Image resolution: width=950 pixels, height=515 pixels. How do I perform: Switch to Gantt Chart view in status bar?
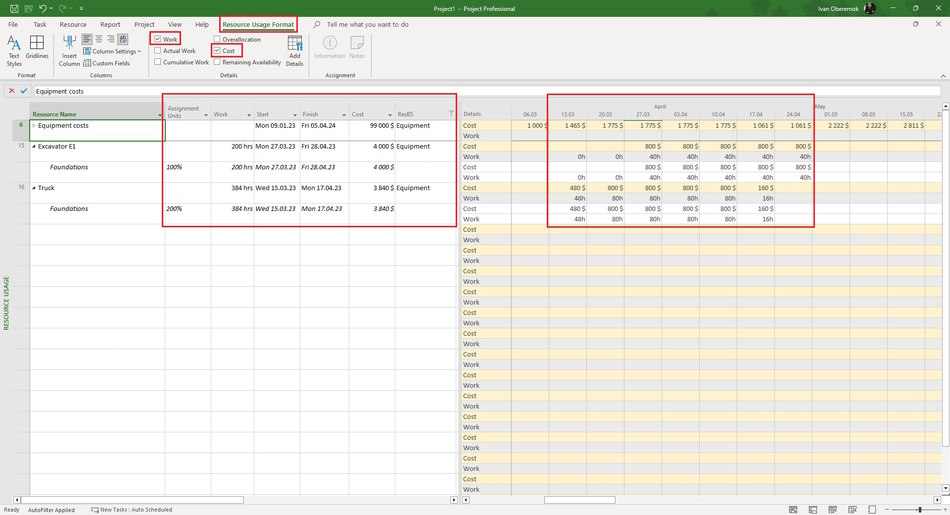(793, 510)
